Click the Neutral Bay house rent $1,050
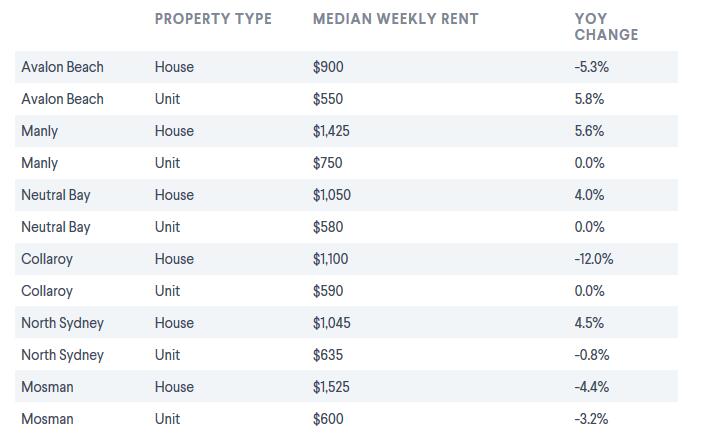This screenshot has width=701, height=437. (332, 195)
